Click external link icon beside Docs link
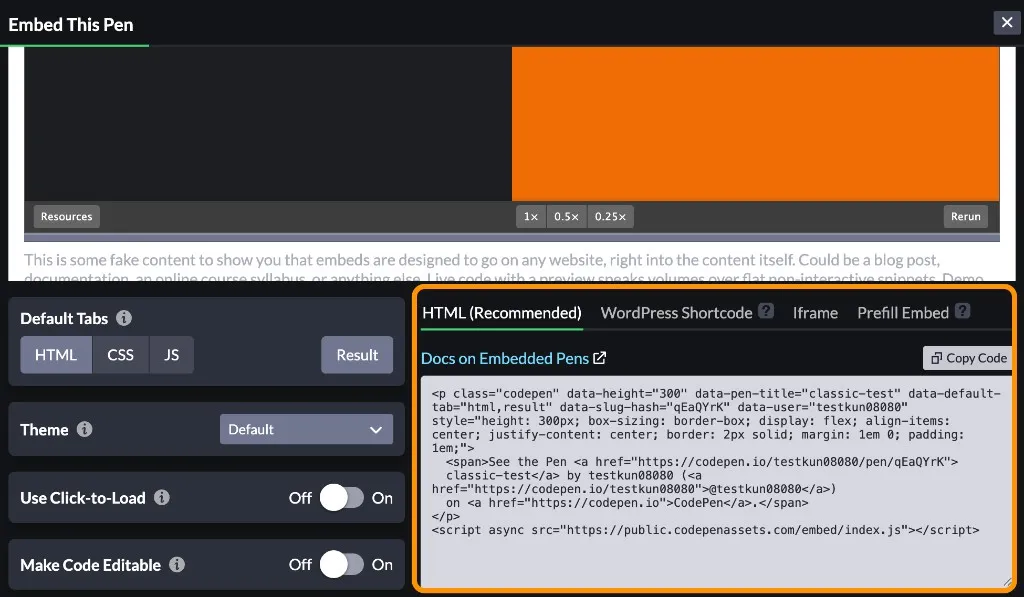Viewport: 1024px width, 597px height. 600,358
